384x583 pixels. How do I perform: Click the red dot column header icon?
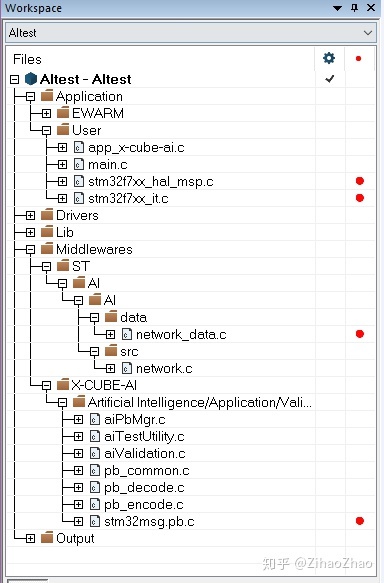[358, 58]
